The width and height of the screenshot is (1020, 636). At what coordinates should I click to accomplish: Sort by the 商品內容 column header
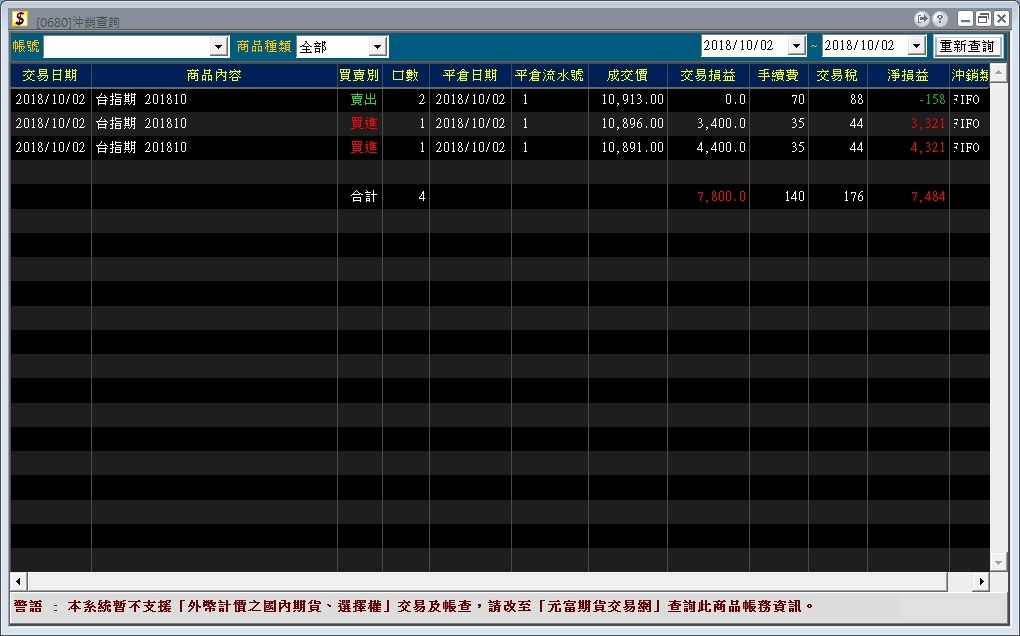tap(214, 75)
